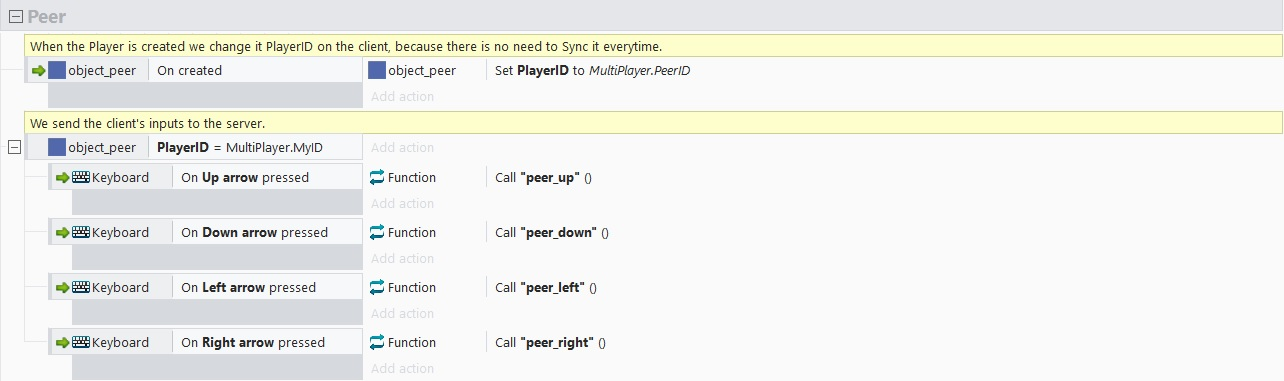Screen dimensions: 1284x381
Task: Click the Keyboard icon in Left arrow event
Action: (81, 287)
